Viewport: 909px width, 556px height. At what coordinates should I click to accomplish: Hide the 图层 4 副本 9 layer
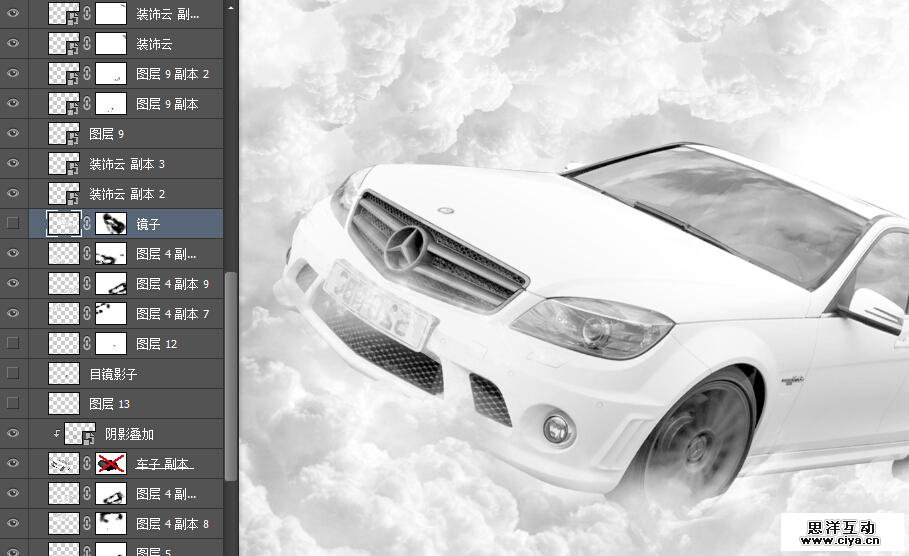[x=13, y=284]
